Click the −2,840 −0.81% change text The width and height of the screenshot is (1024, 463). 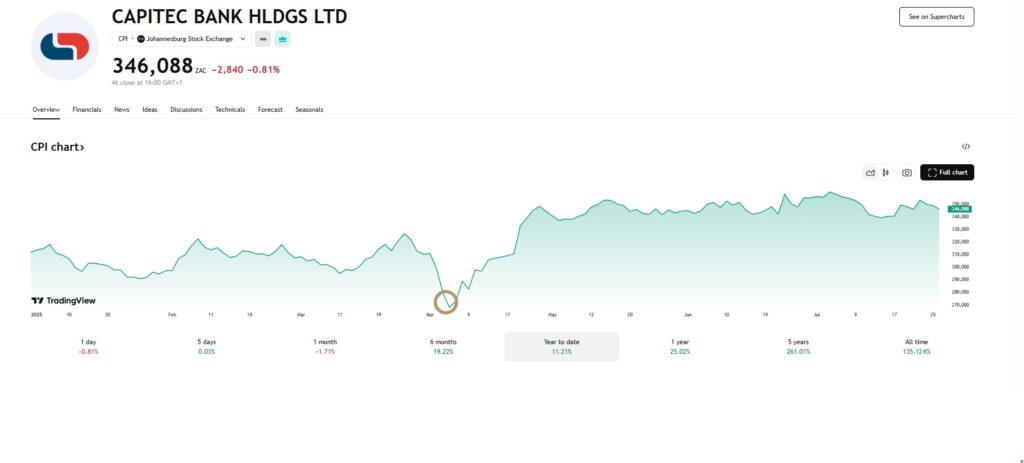tap(246, 69)
